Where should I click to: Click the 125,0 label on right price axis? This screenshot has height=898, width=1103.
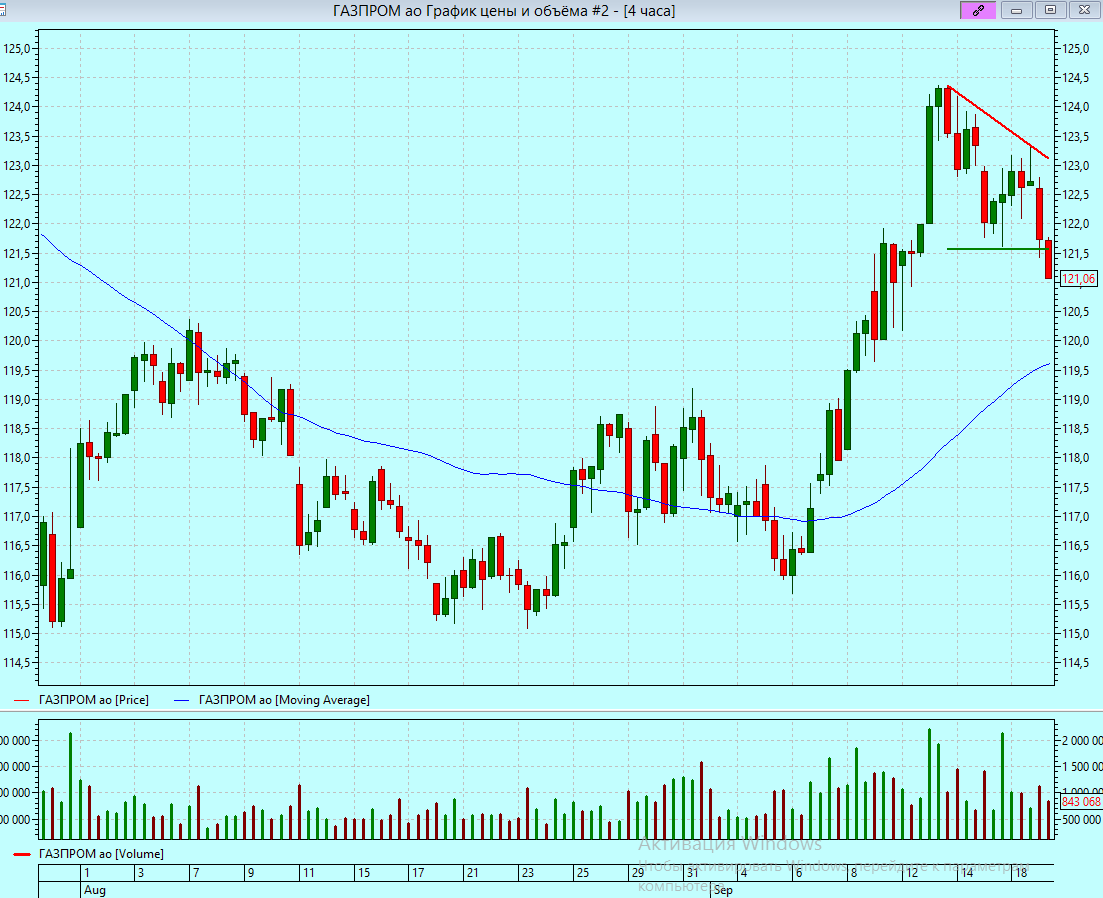pyautogui.click(x=1076, y=49)
